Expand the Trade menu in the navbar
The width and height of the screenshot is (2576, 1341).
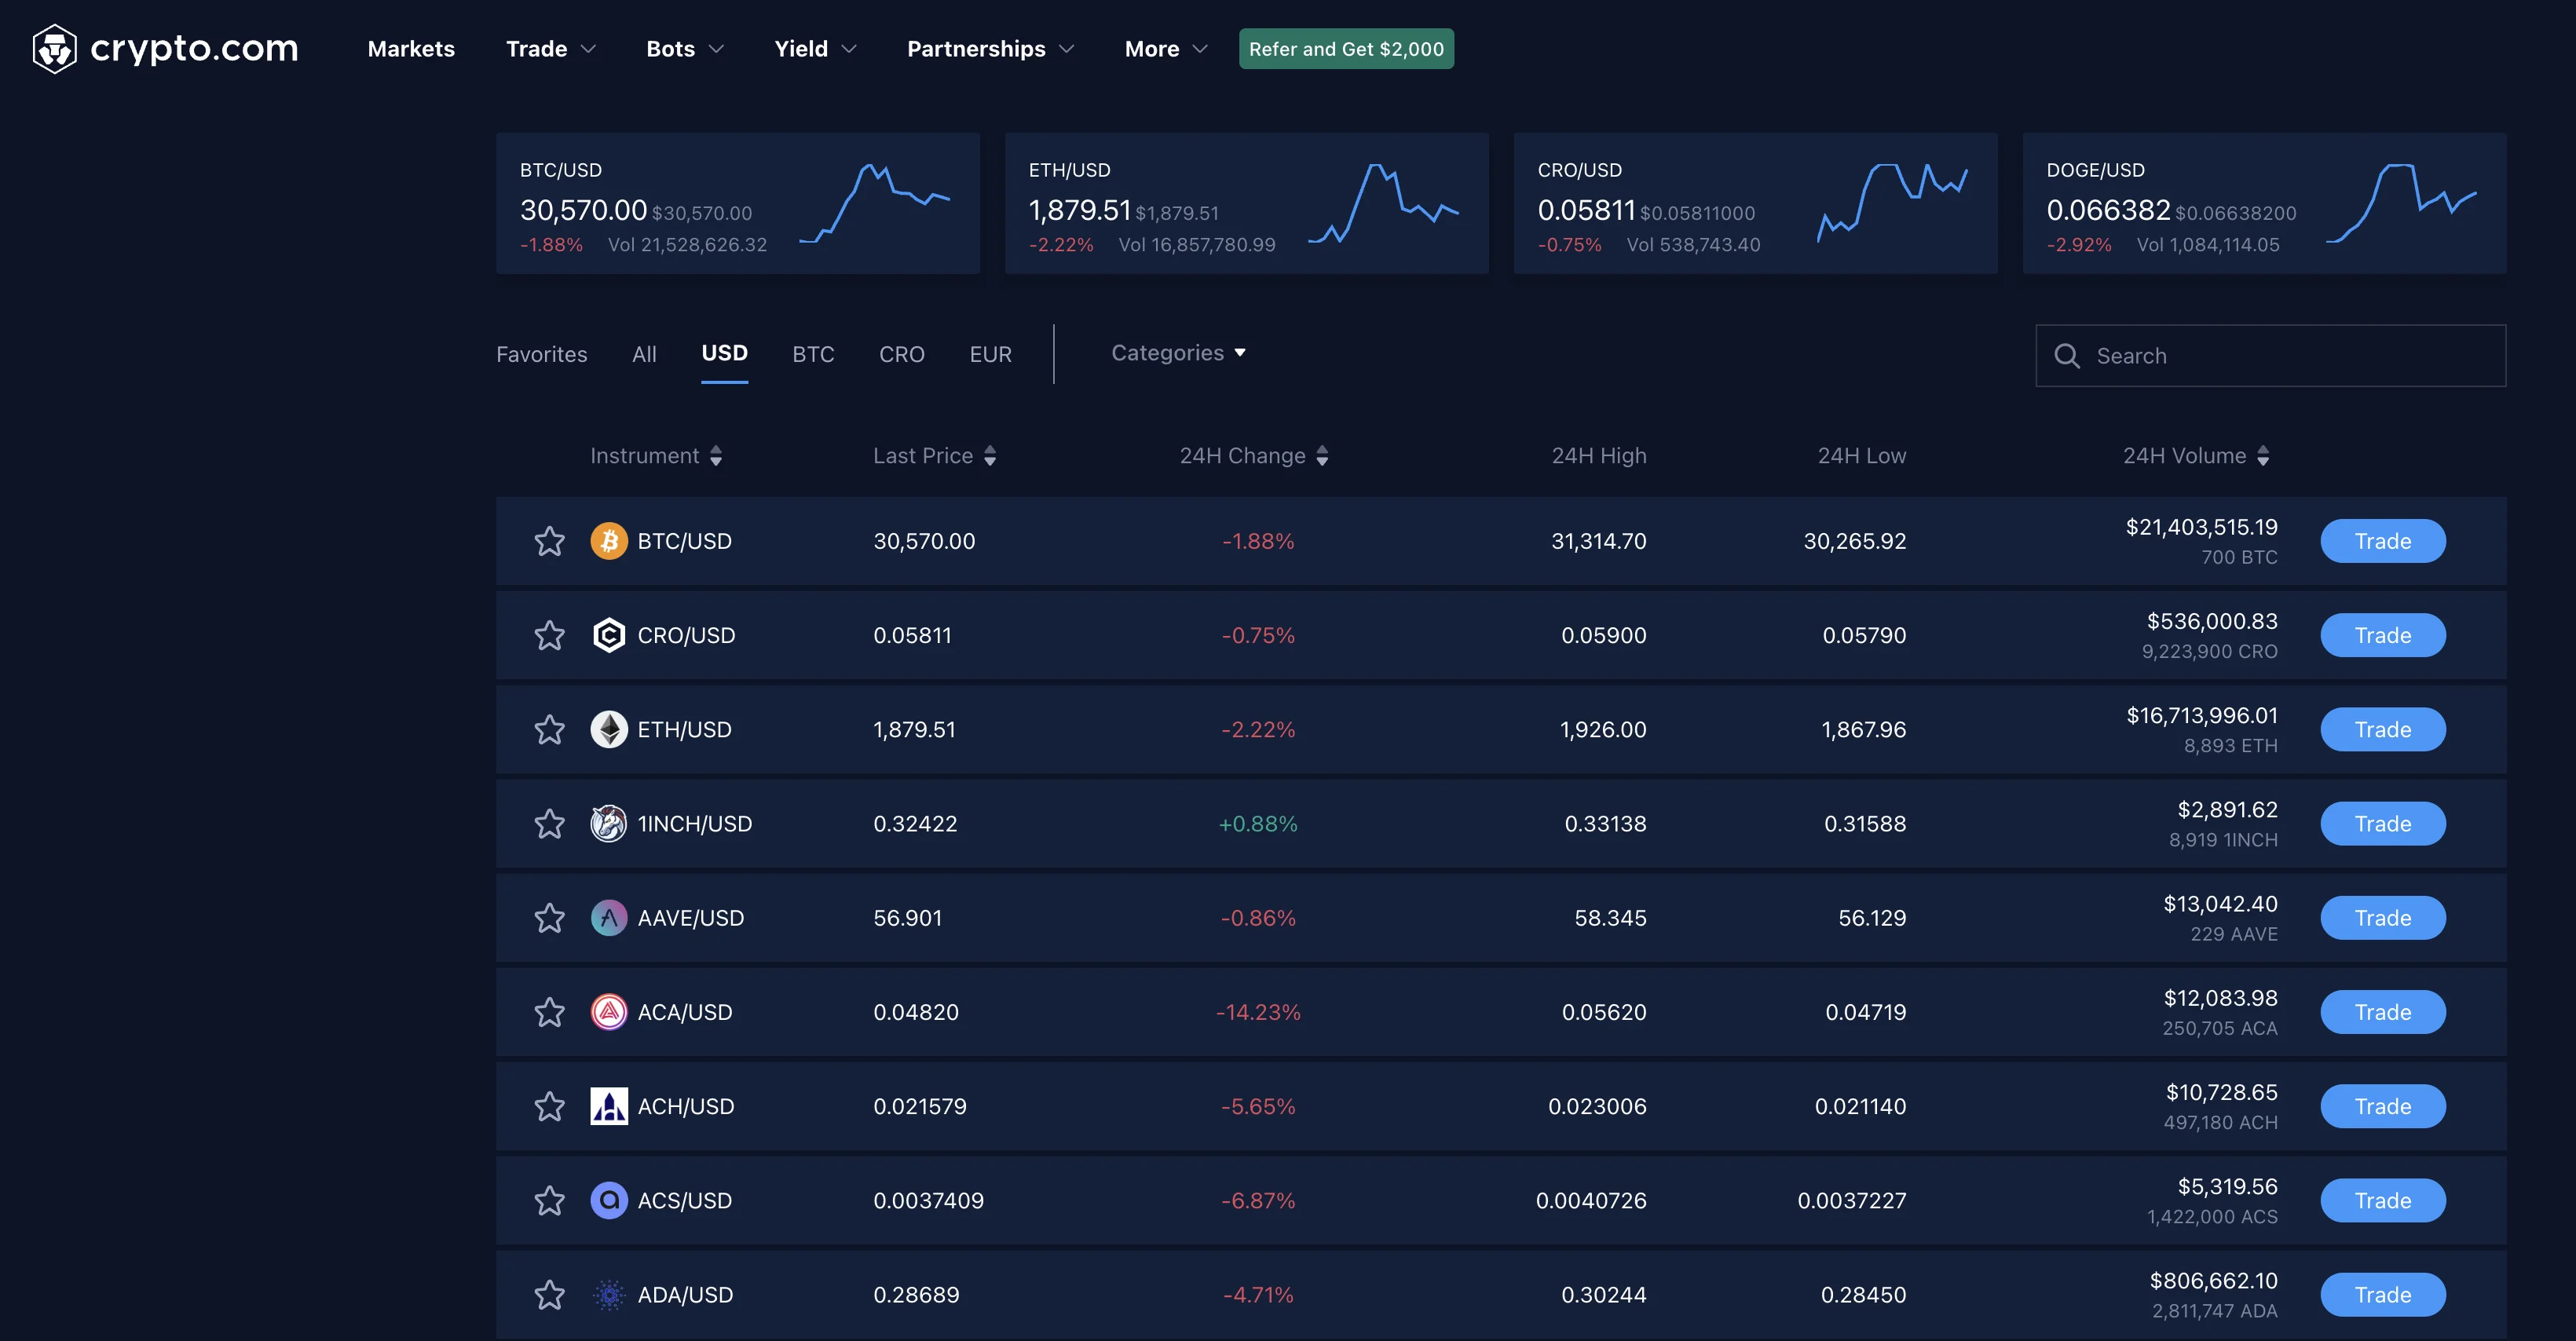pyautogui.click(x=551, y=49)
